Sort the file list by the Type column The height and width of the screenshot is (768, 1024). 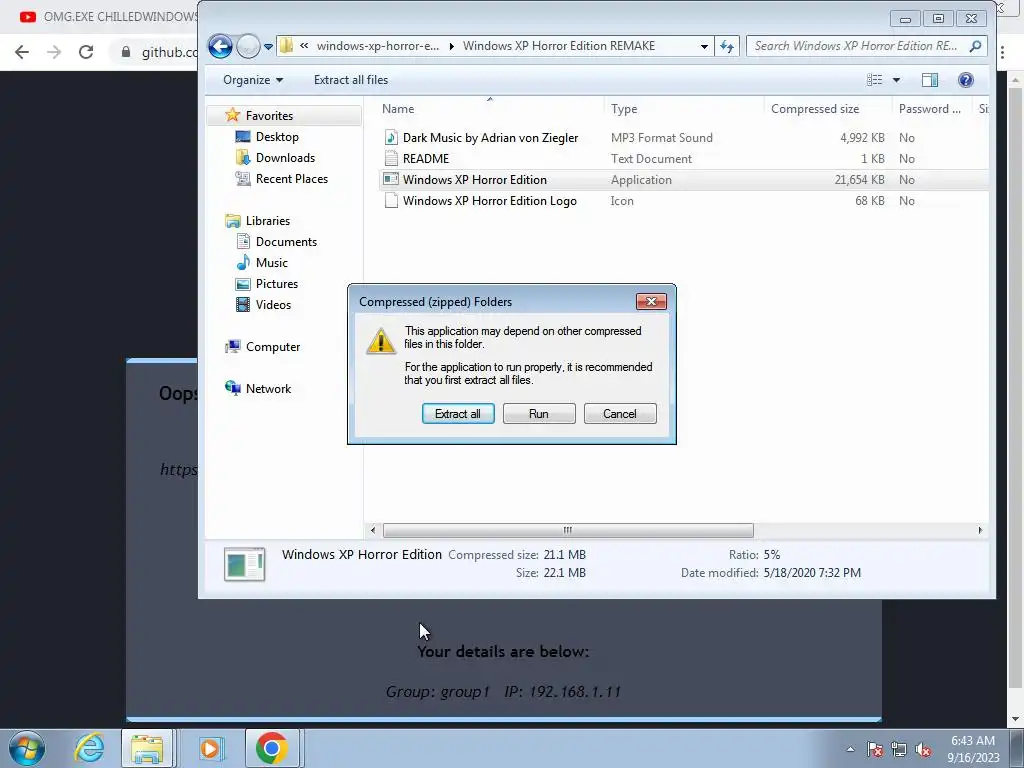click(684, 109)
